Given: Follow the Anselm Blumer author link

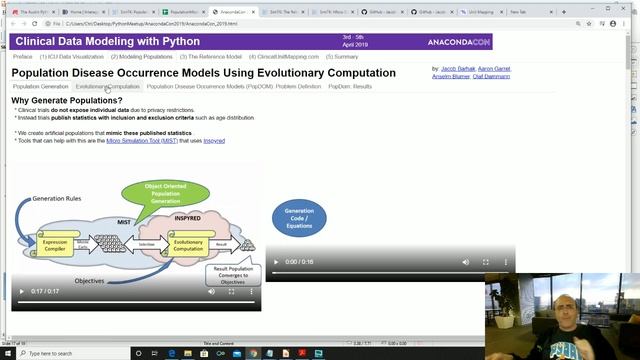Looking at the screenshot, I should coord(451,76).
